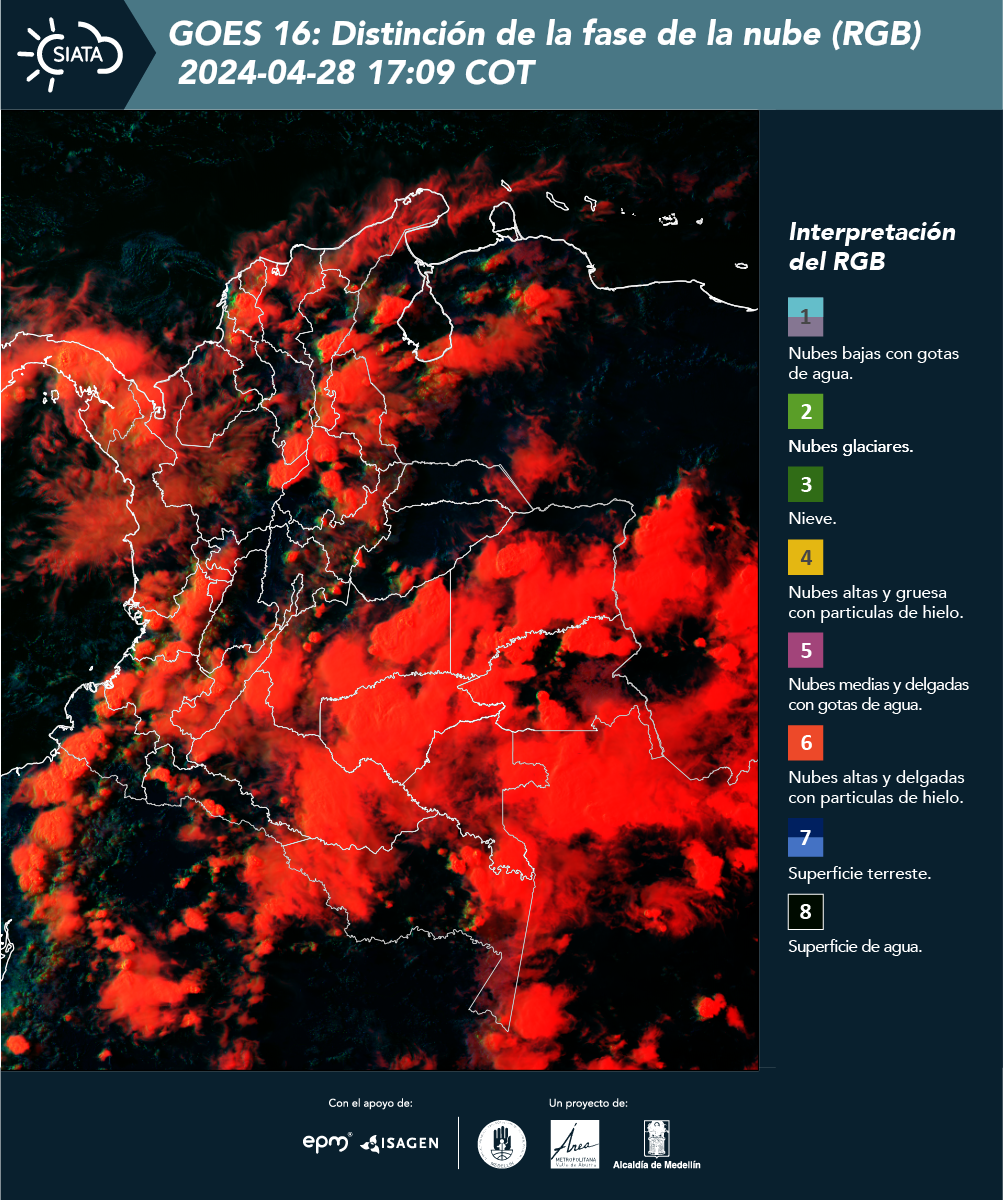Click the label 'Nieve.'
This screenshot has height=1200, width=1003.
click(x=812, y=519)
